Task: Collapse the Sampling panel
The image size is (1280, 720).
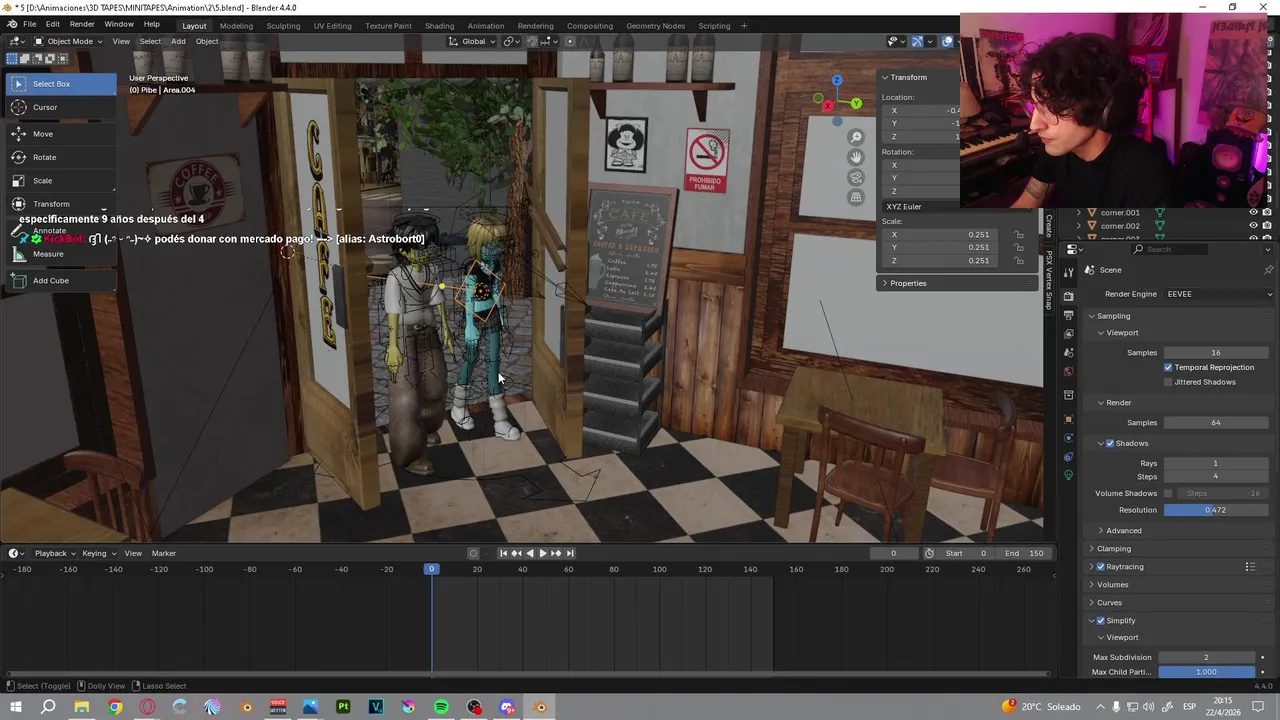Action: [x=1113, y=316]
